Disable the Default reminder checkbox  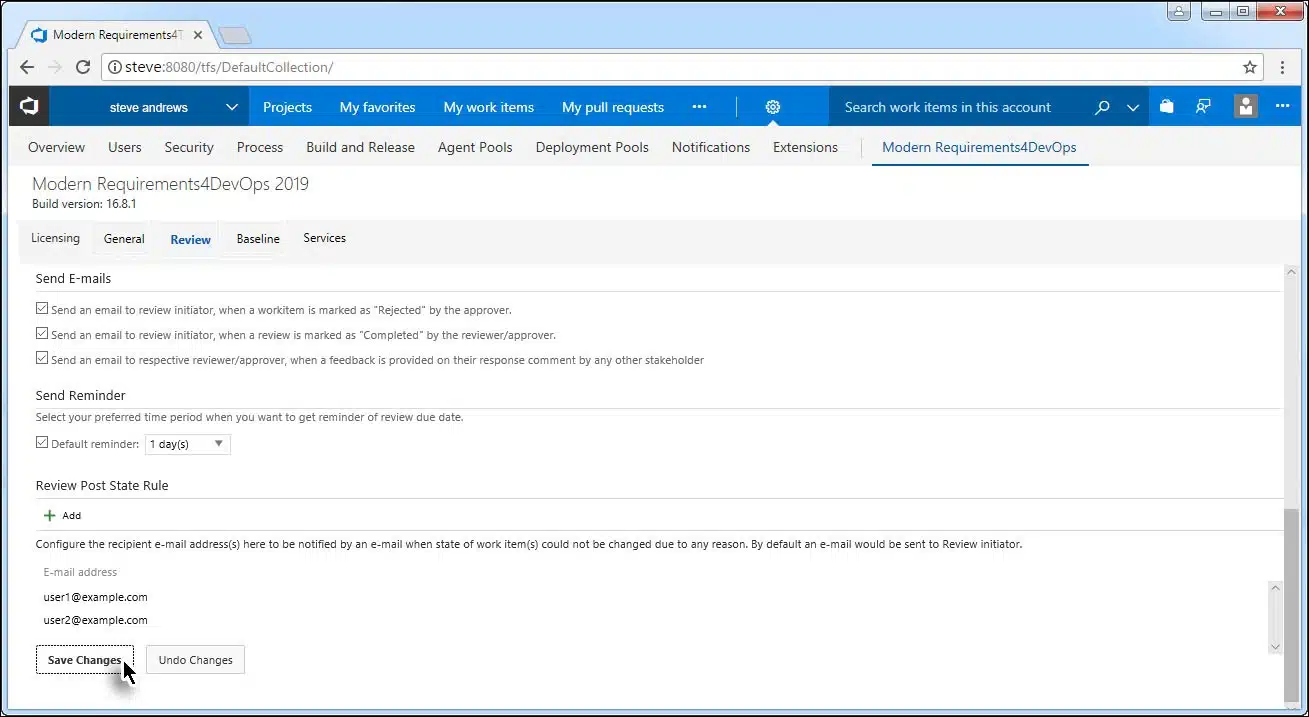click(x=42, y=443)
